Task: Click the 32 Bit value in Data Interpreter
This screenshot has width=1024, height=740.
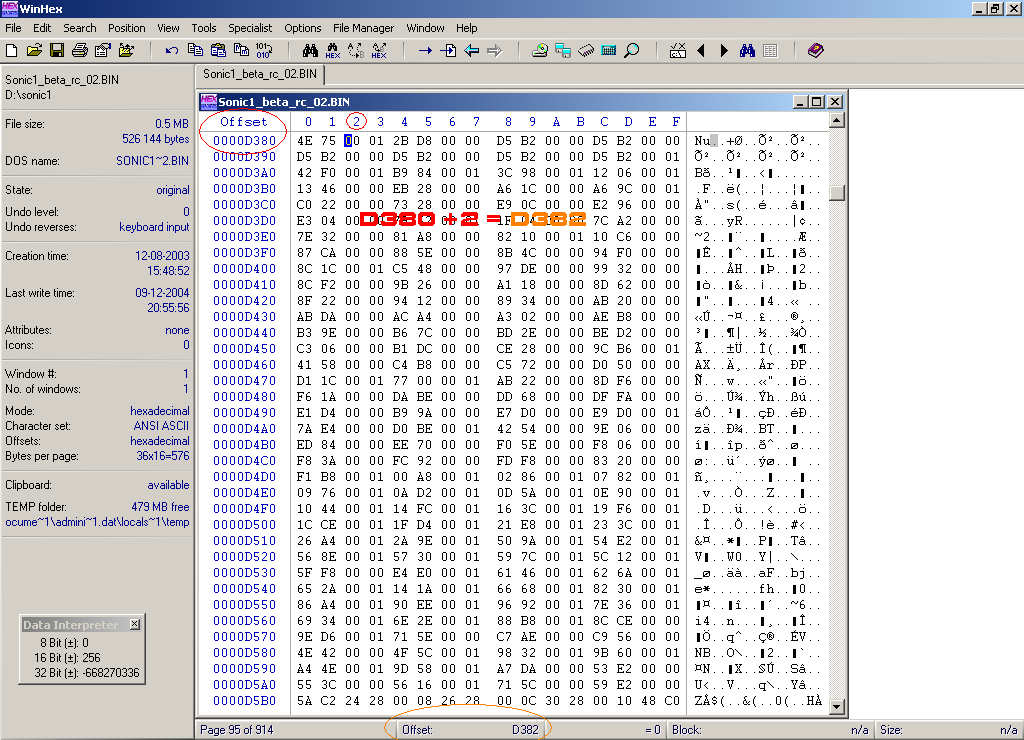Action: pos(112,672)
